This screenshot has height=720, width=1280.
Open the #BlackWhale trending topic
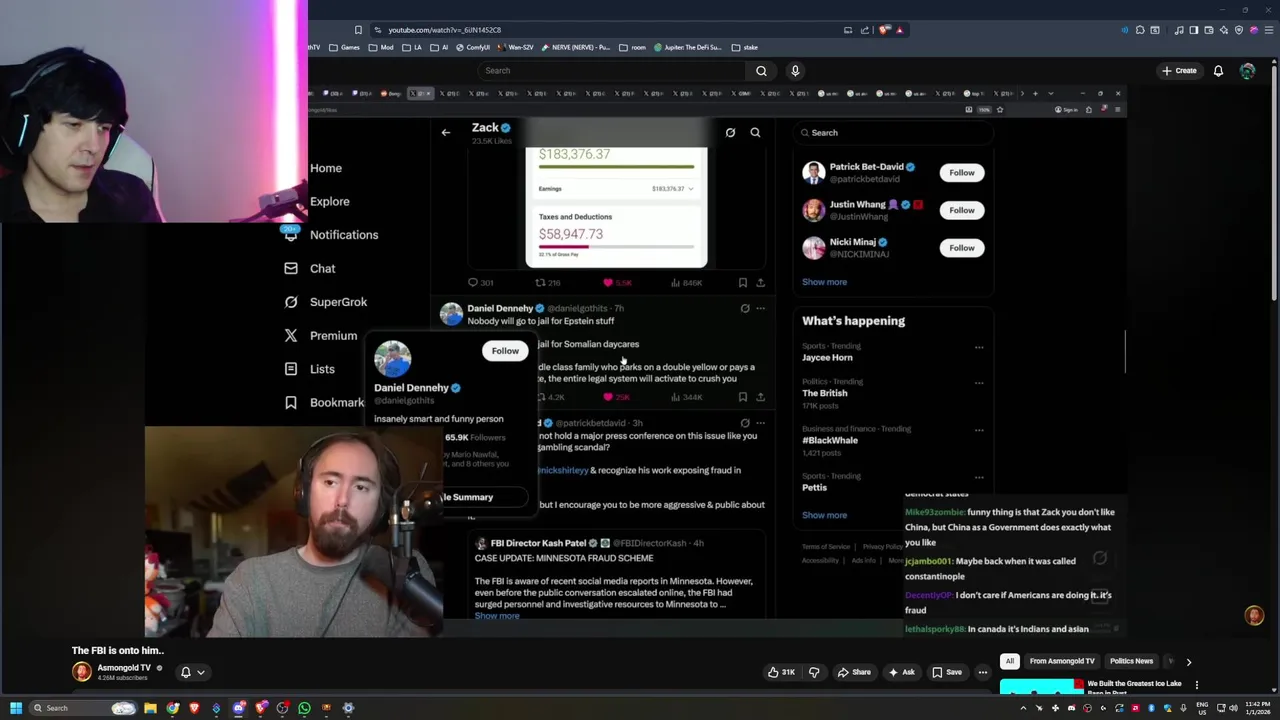[x=830, y=440]
